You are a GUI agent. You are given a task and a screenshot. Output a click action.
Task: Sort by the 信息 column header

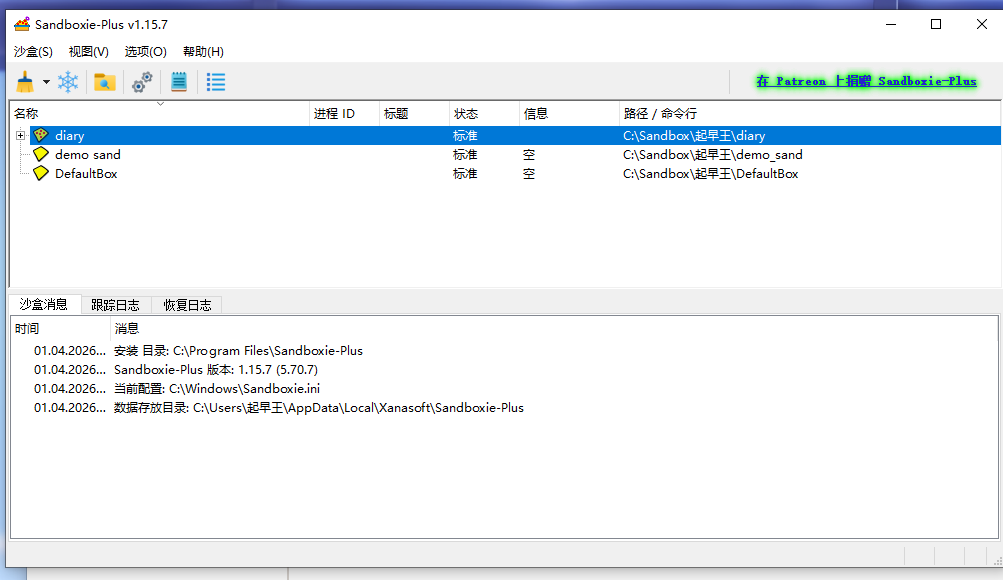569,113
